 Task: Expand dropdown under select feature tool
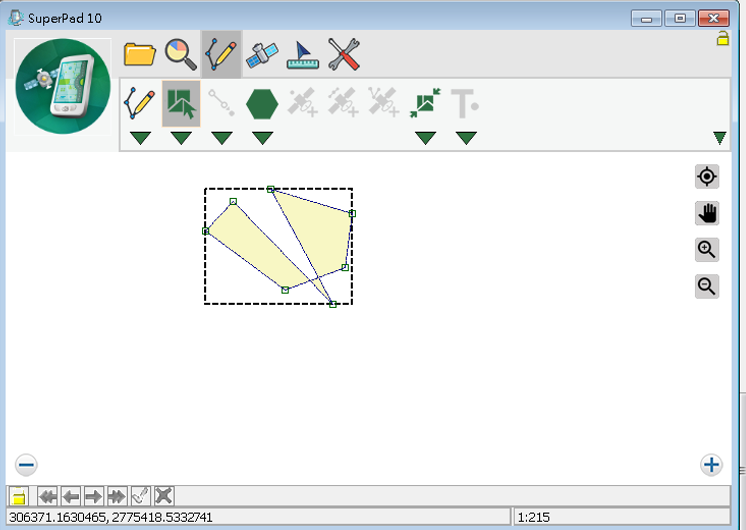click(181, 138)
